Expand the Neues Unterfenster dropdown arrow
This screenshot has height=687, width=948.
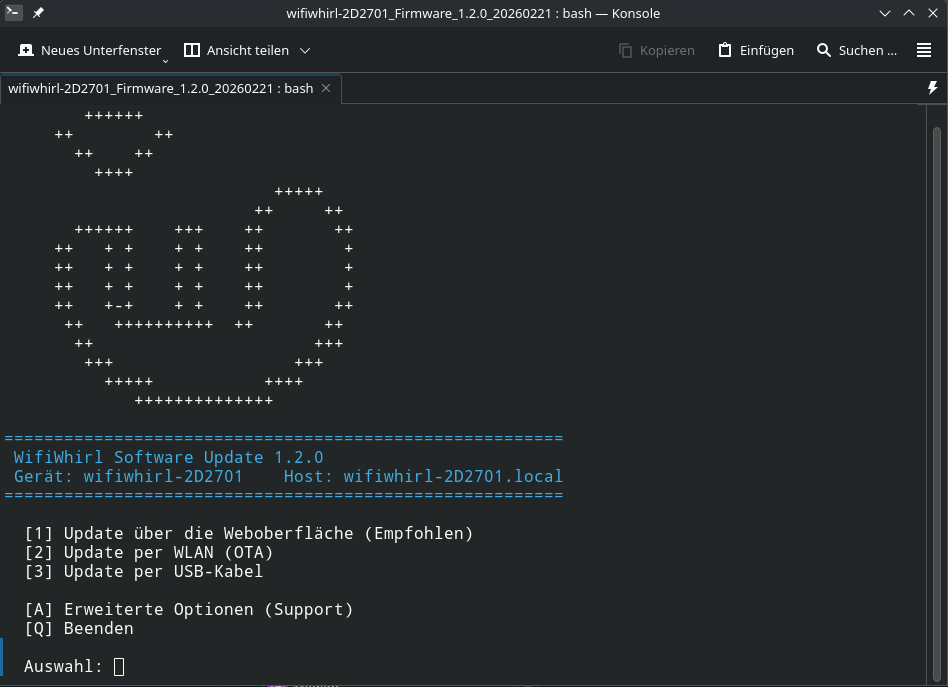166,60
